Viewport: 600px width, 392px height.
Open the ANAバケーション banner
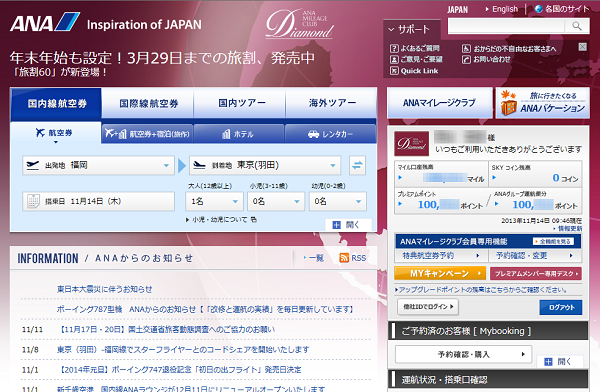[542, 103]
